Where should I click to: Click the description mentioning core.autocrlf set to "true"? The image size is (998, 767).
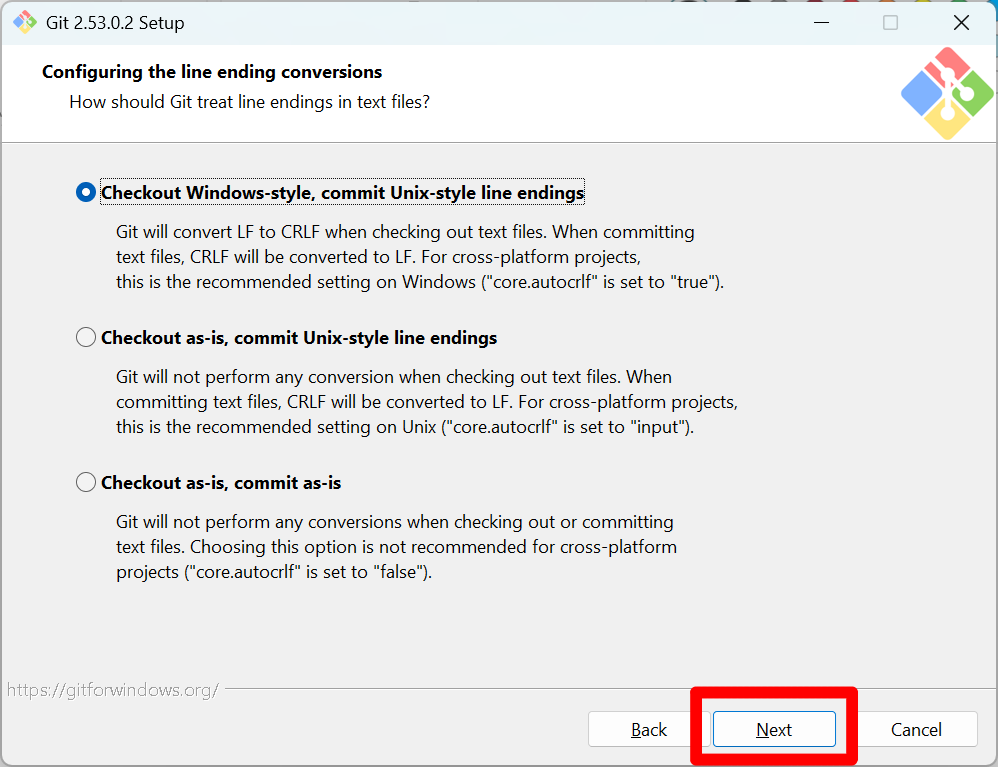pyautogui.click(x=420, y=257)
